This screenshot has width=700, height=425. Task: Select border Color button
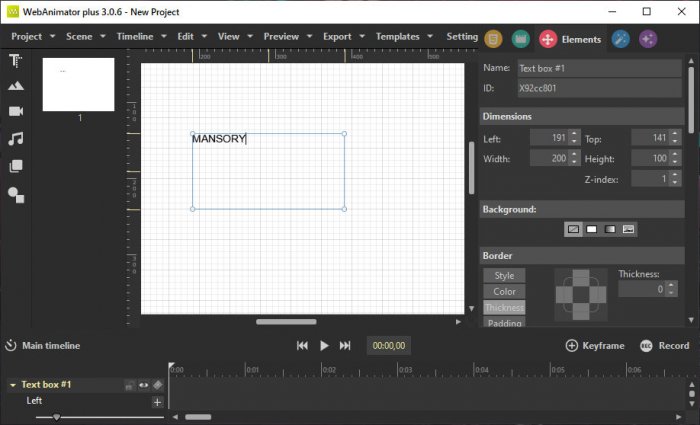pyautogui.click(x=504, y=292)
